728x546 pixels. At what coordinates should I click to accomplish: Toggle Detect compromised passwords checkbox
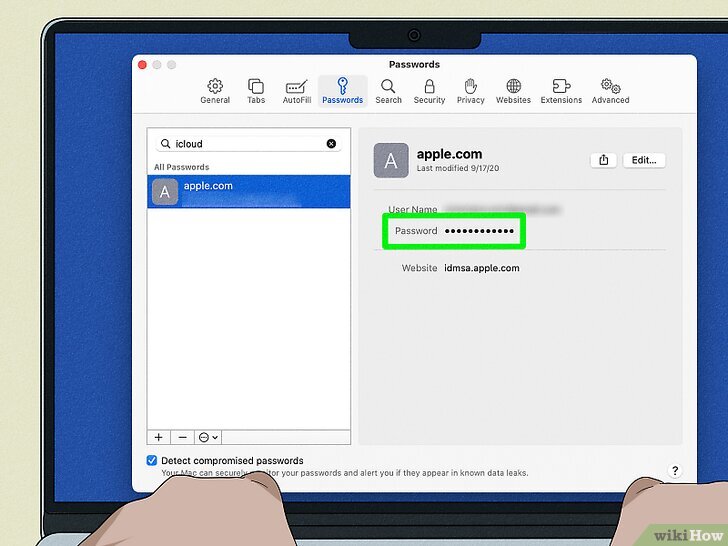(152, 460)
